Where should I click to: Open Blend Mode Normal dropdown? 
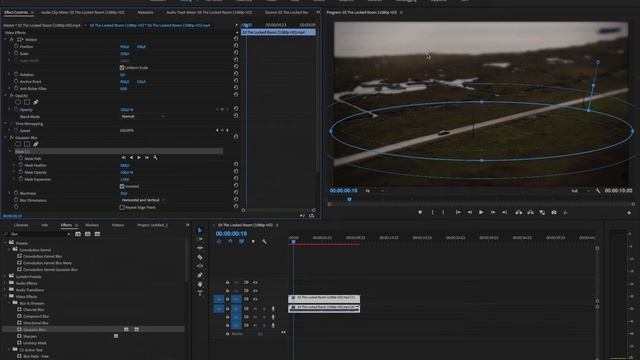(143, 116)
